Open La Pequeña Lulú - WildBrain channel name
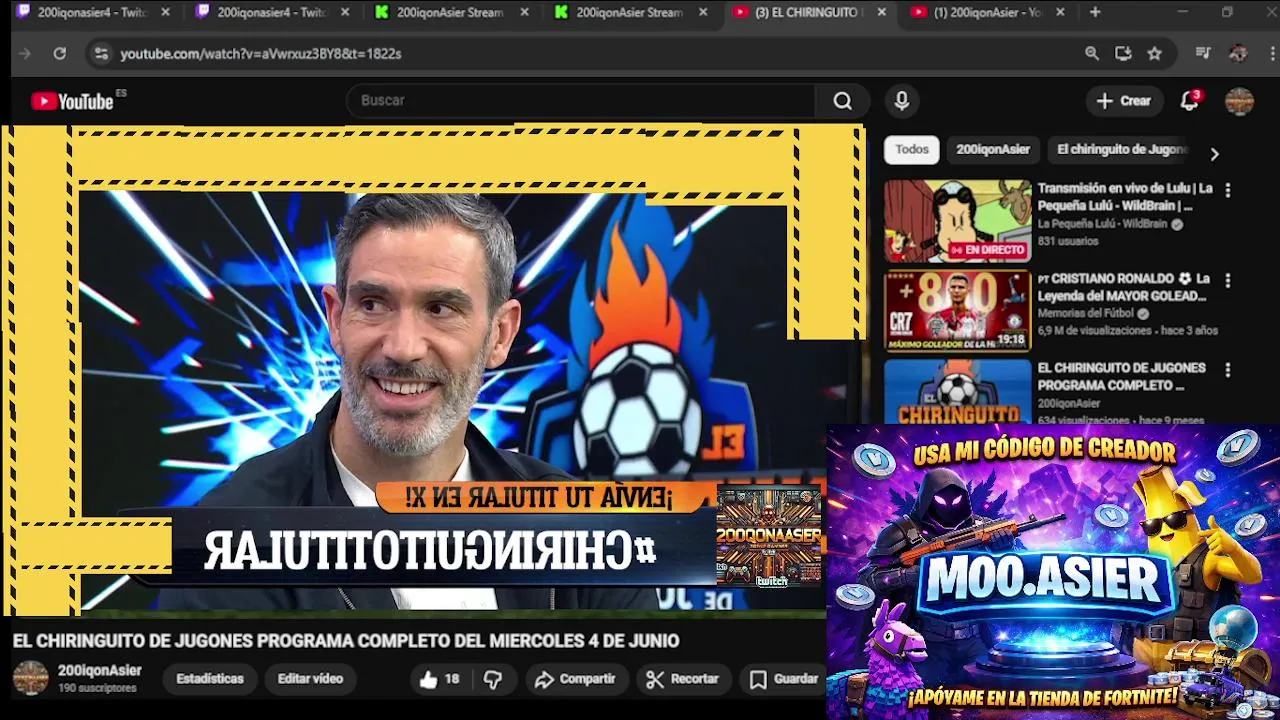 point(1103,224)
